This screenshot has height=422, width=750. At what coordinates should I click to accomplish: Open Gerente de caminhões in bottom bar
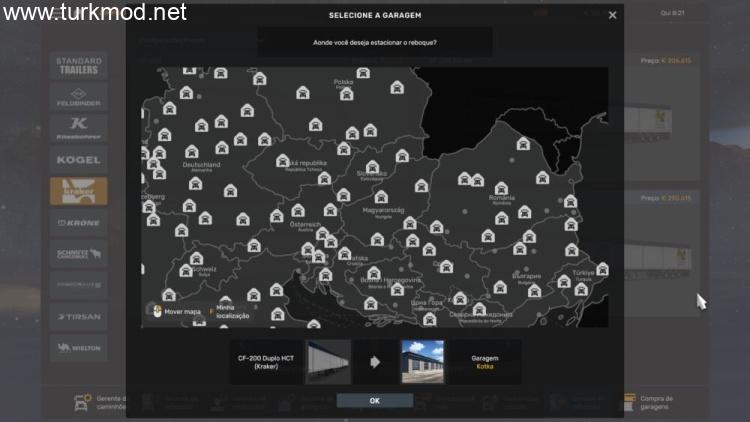click(x=100, y=402)
